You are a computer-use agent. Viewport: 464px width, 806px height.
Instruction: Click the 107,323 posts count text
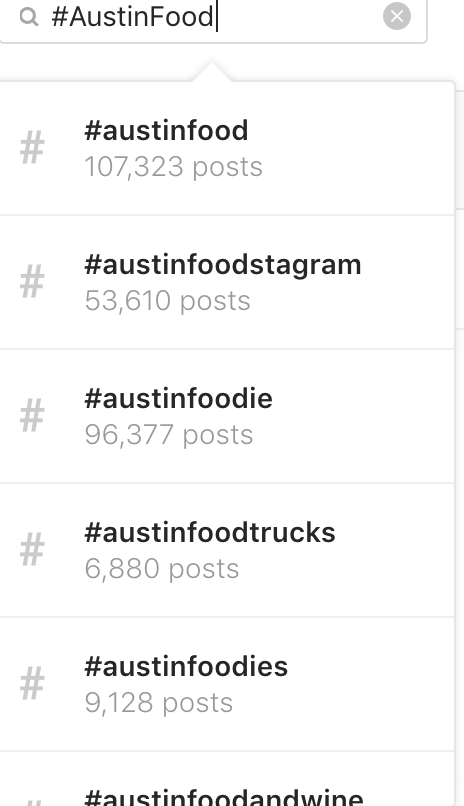coord(174,167)
